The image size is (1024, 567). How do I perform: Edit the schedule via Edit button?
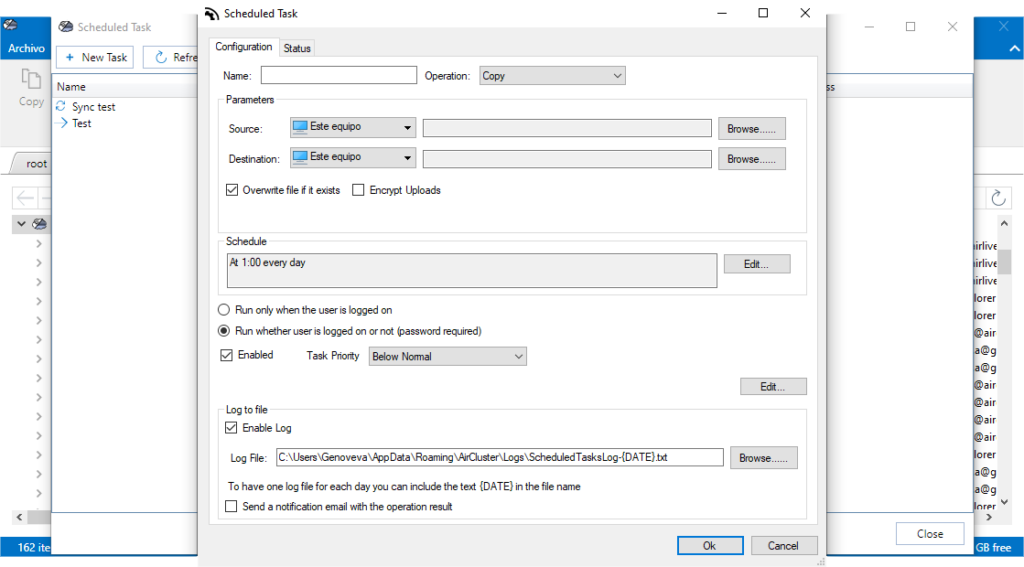point(757,264)
